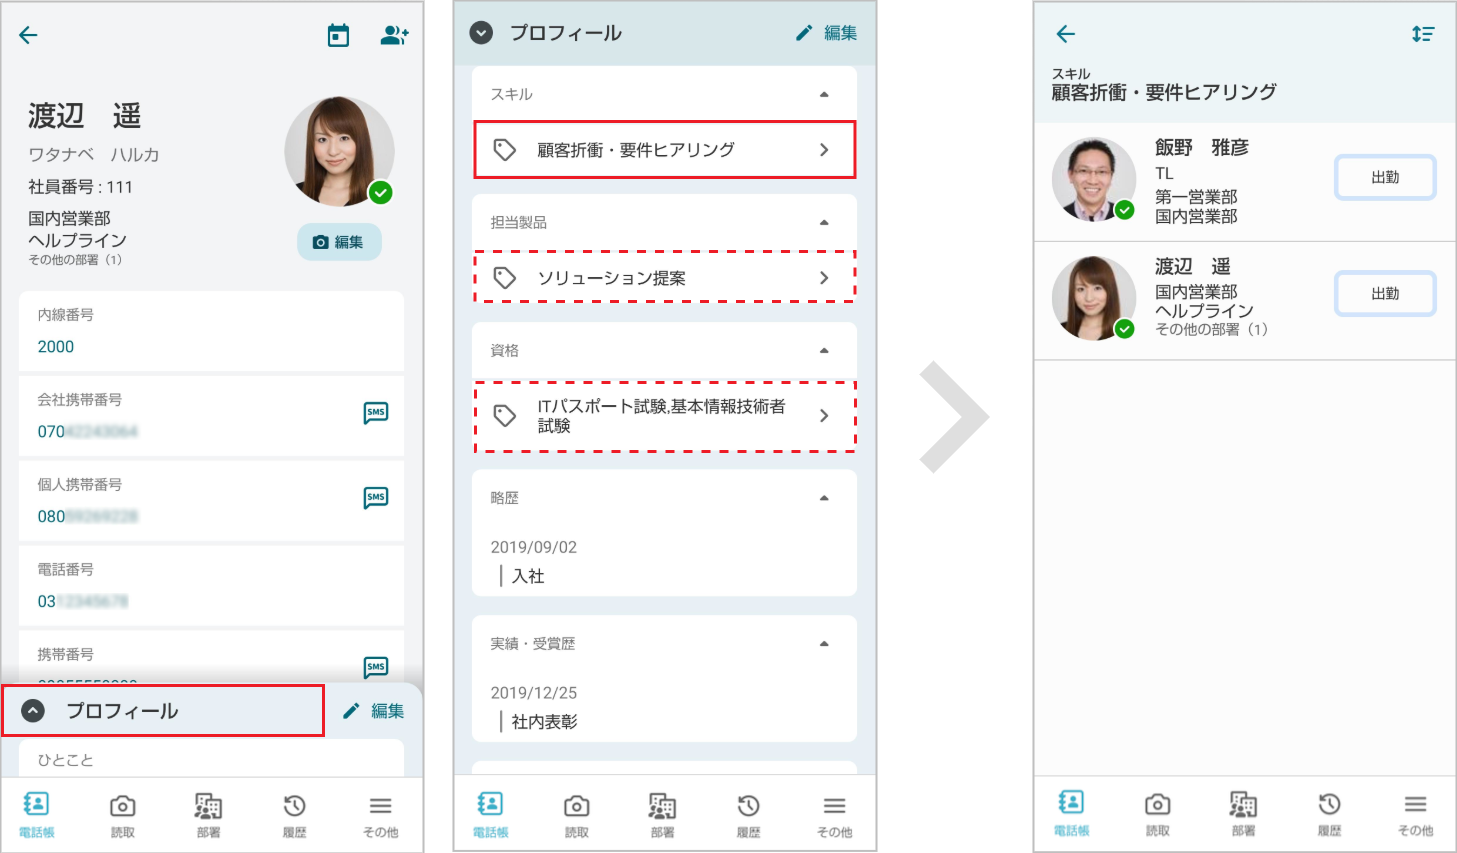Screen dimensions: 1457x853
Task: Collapse the 資格 section
Action: click(x=824, y=350)
